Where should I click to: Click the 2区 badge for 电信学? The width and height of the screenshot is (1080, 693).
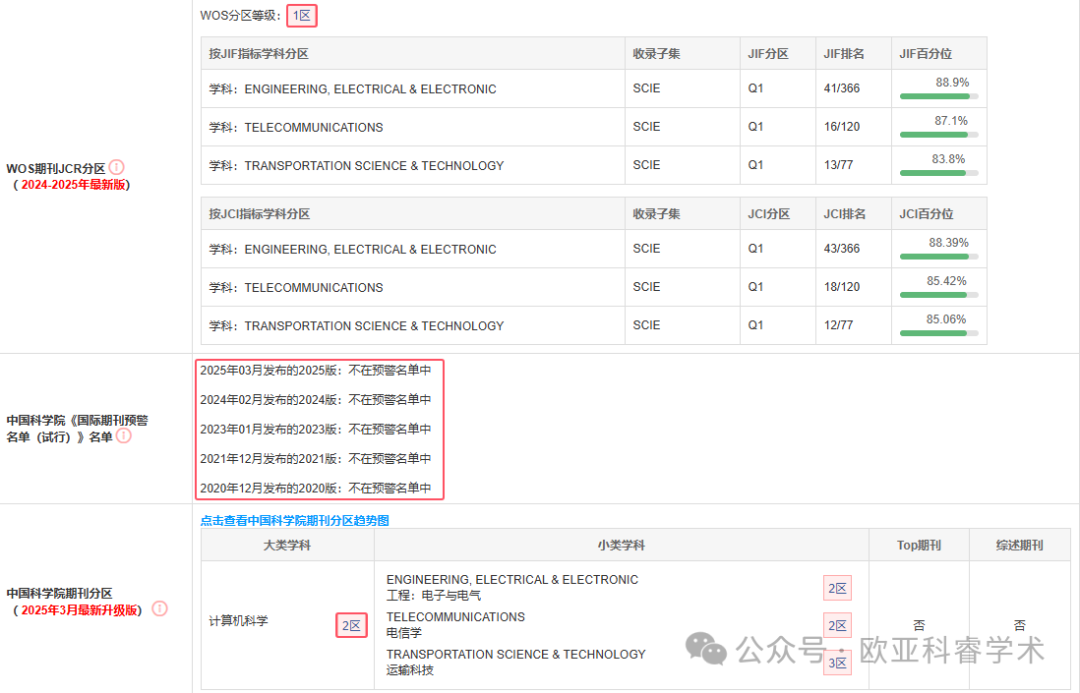[x=837, y=624]
